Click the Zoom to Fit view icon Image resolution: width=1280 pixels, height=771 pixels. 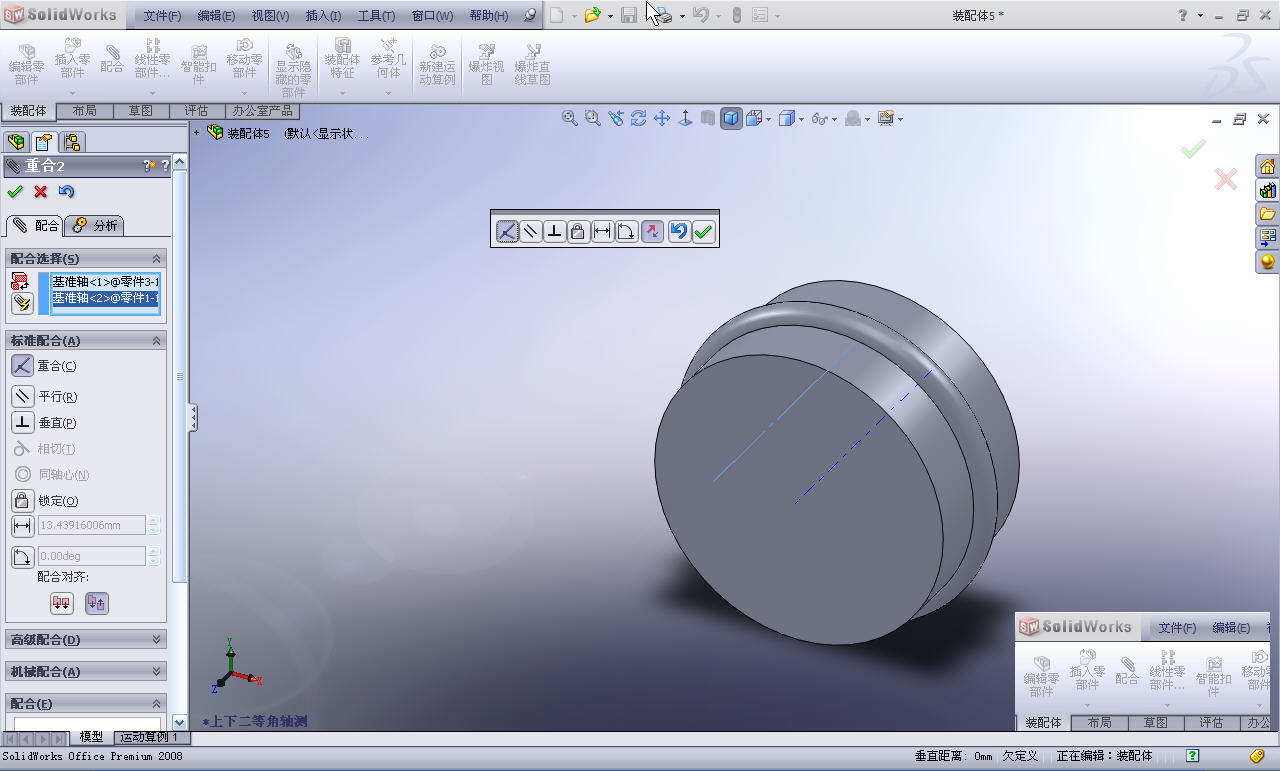pos(570,118)
